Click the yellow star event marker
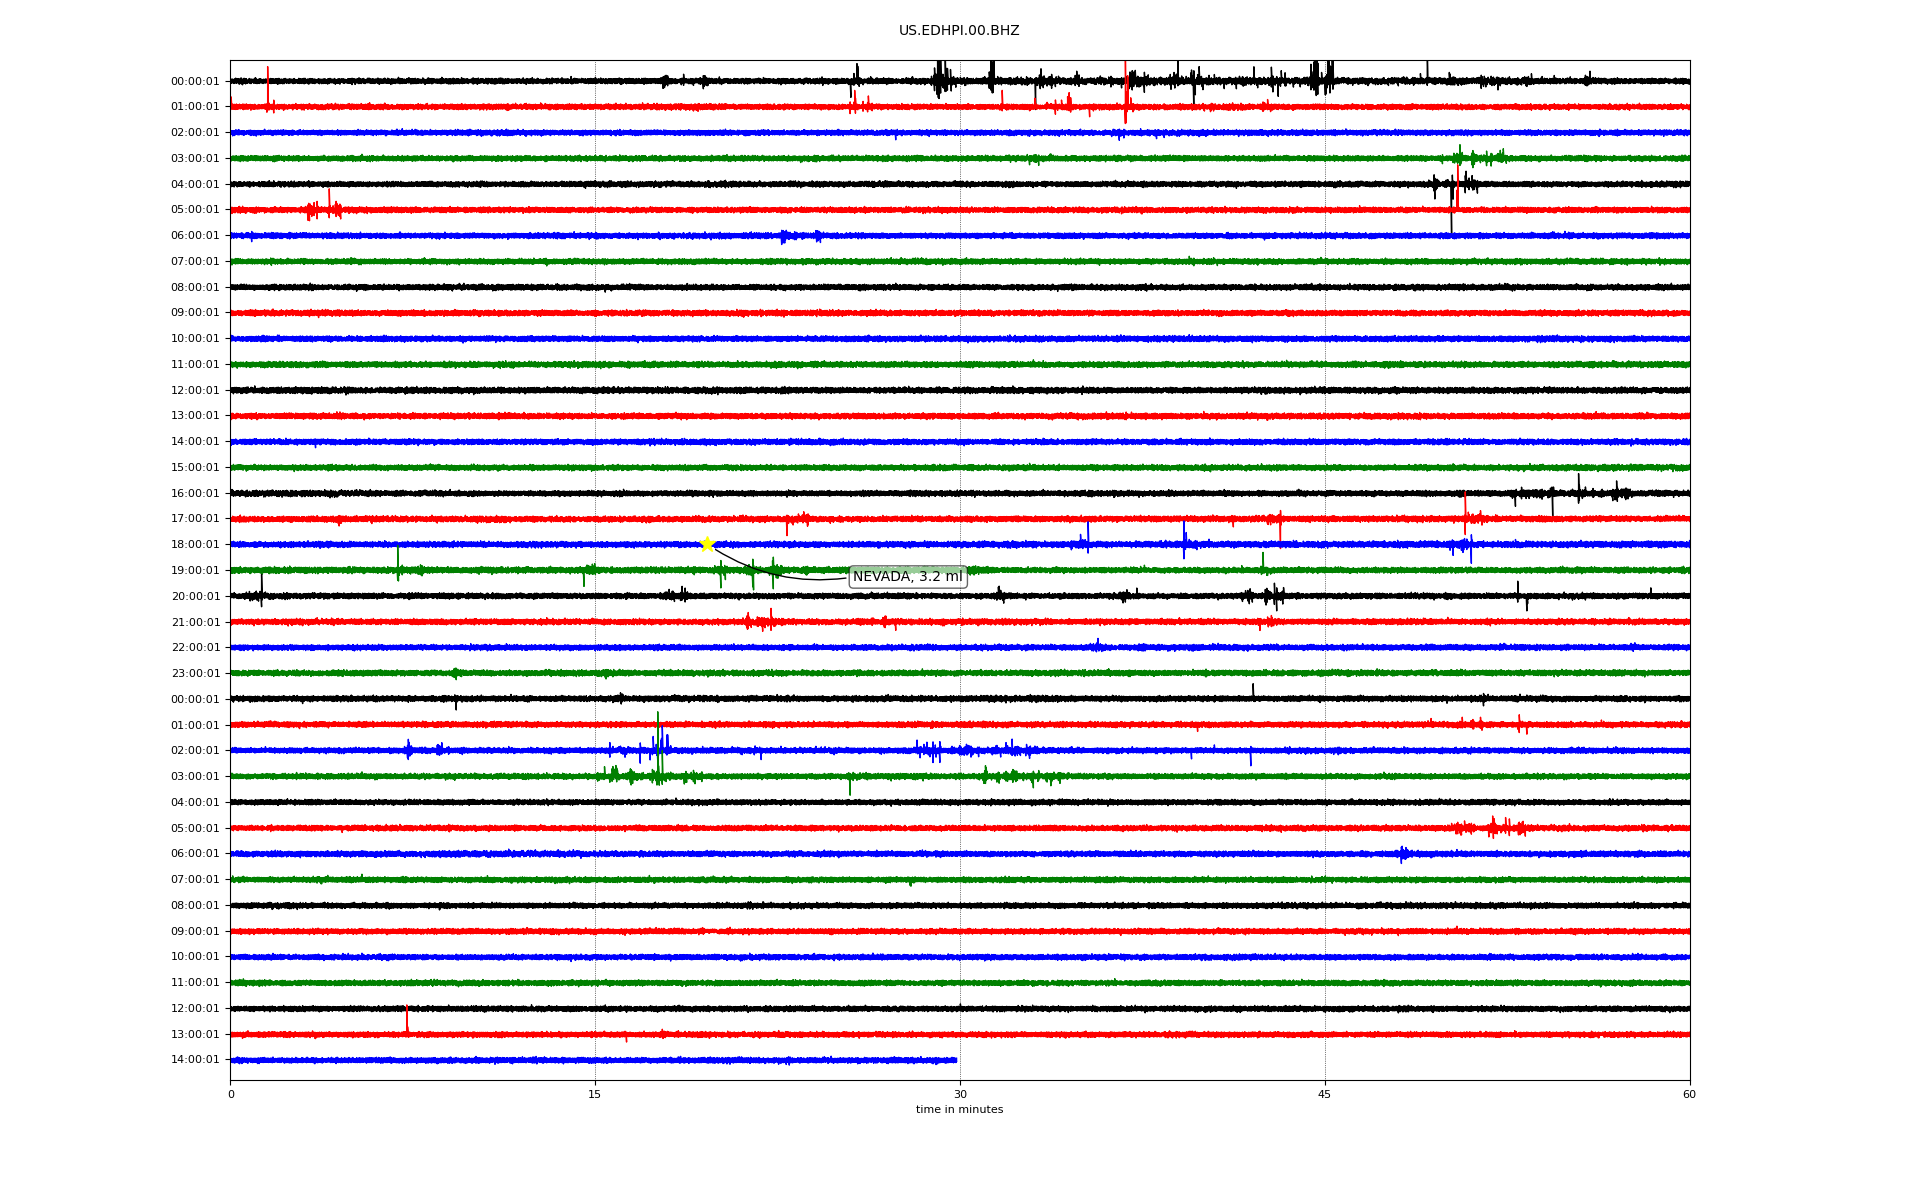Viewport: 1920px width, 1200px height. [707, 544]
